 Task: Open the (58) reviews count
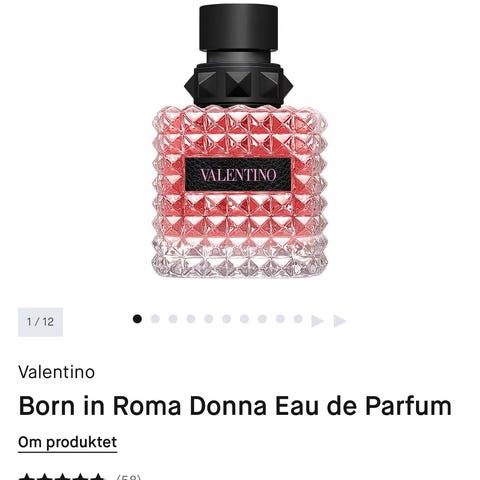128,476
